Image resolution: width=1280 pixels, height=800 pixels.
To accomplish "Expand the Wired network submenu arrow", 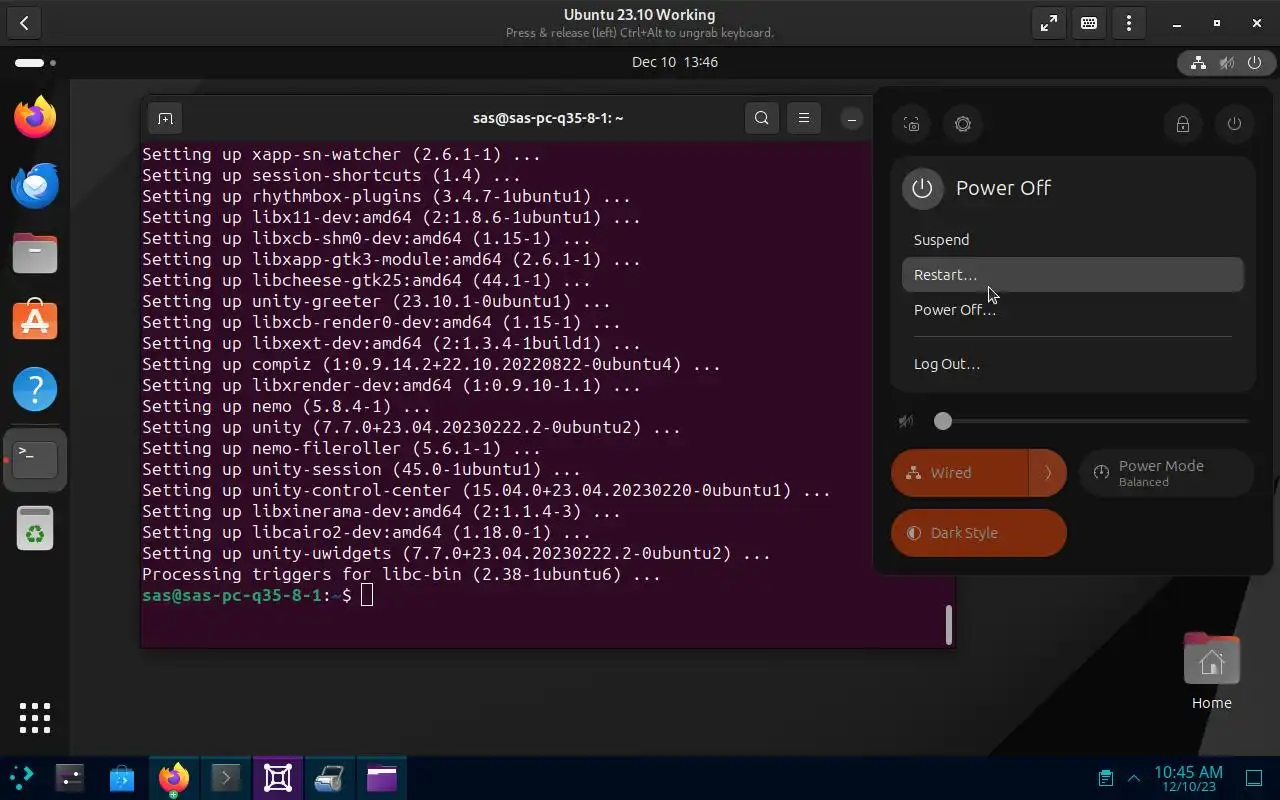I will pos(1048,473).
